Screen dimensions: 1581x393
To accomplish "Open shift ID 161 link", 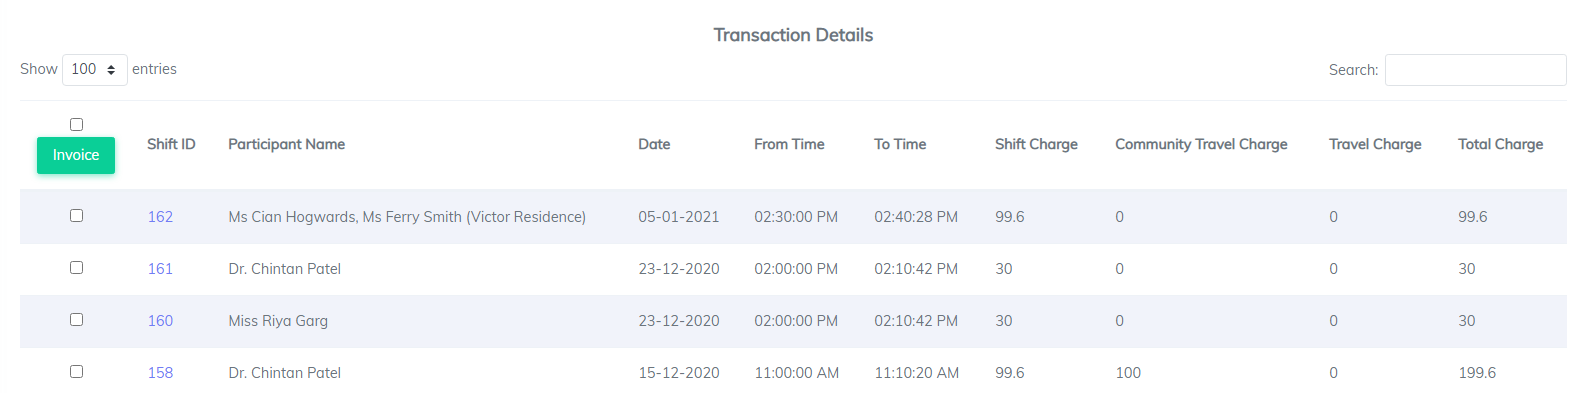I will [x=160, y=269].
